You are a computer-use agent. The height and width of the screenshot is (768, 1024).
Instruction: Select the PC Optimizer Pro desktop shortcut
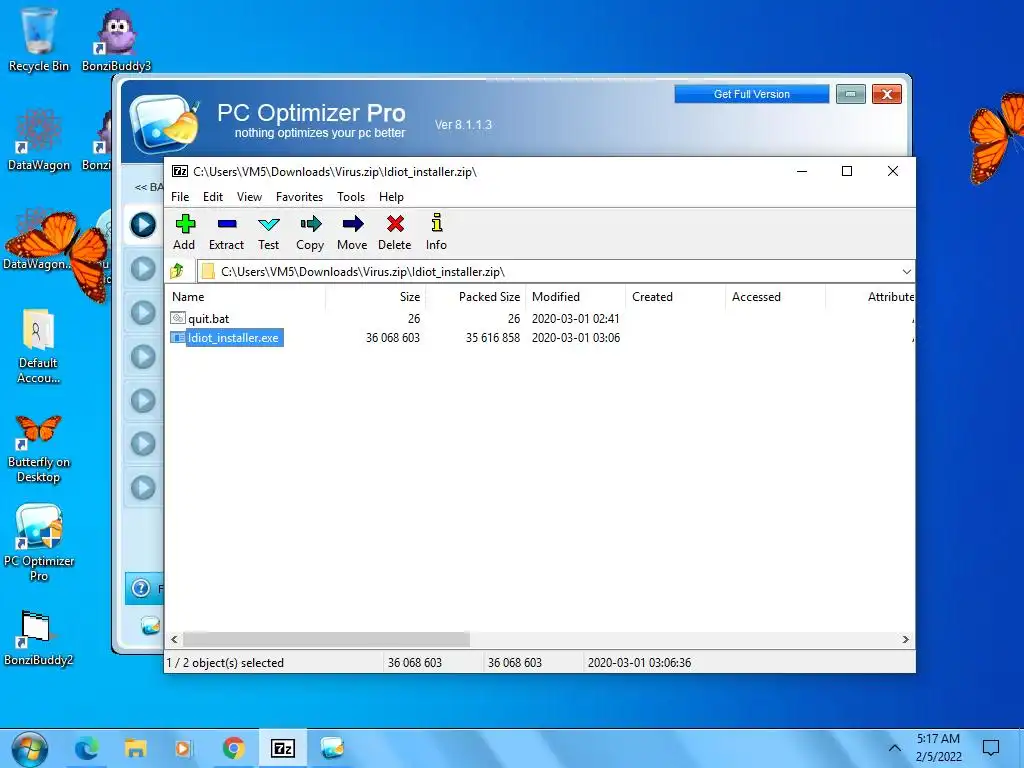(39, 542)
